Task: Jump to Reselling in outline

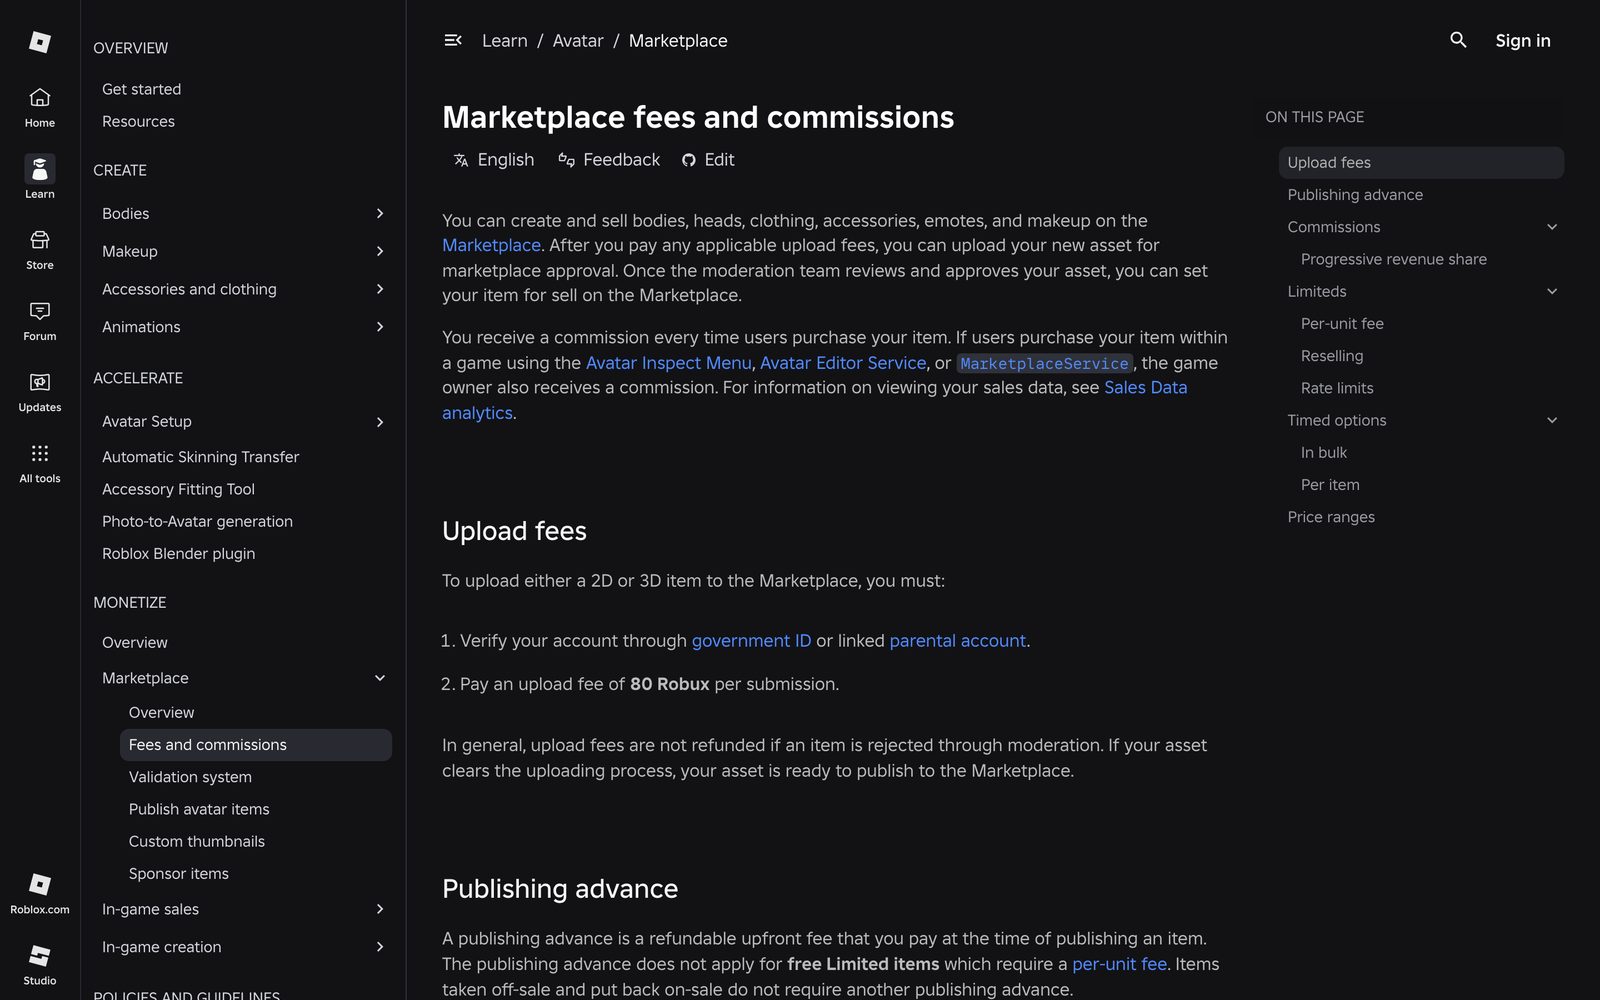Action: (x=1332, y=356)
